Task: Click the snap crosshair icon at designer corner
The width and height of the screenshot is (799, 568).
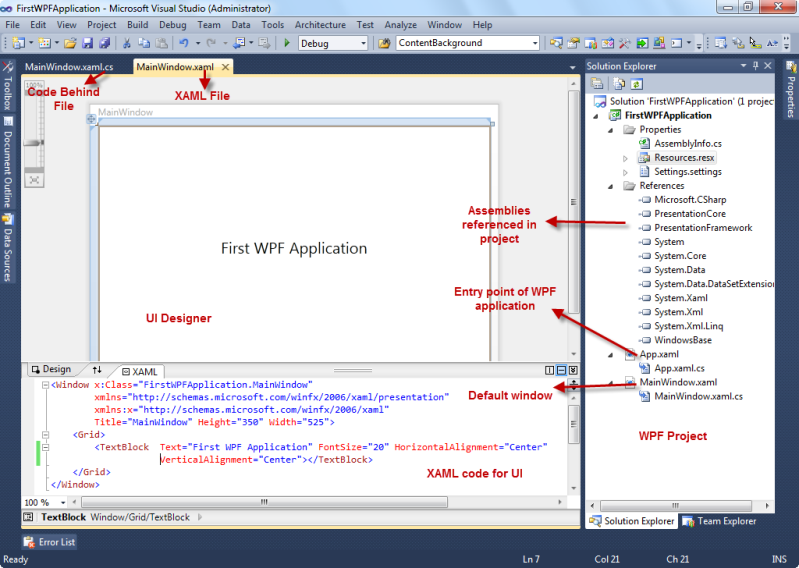Action: [91, 119]
